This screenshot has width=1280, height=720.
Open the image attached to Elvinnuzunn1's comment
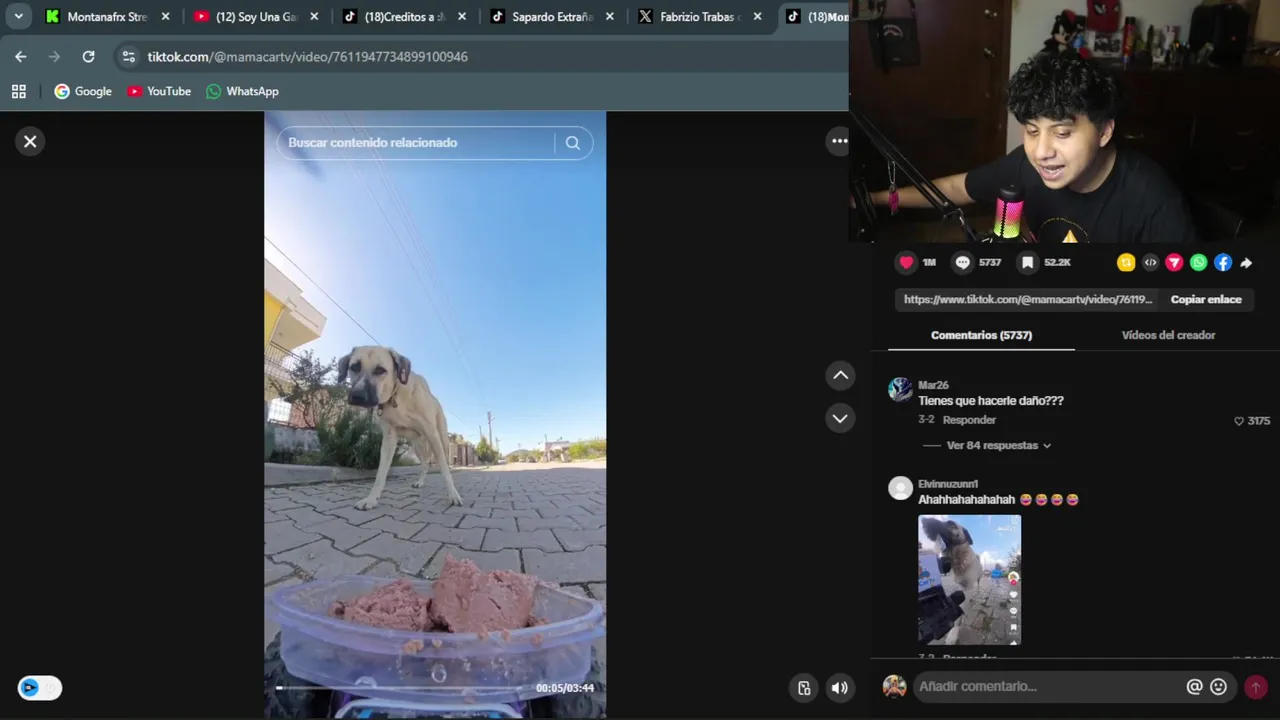pos(969,580)
